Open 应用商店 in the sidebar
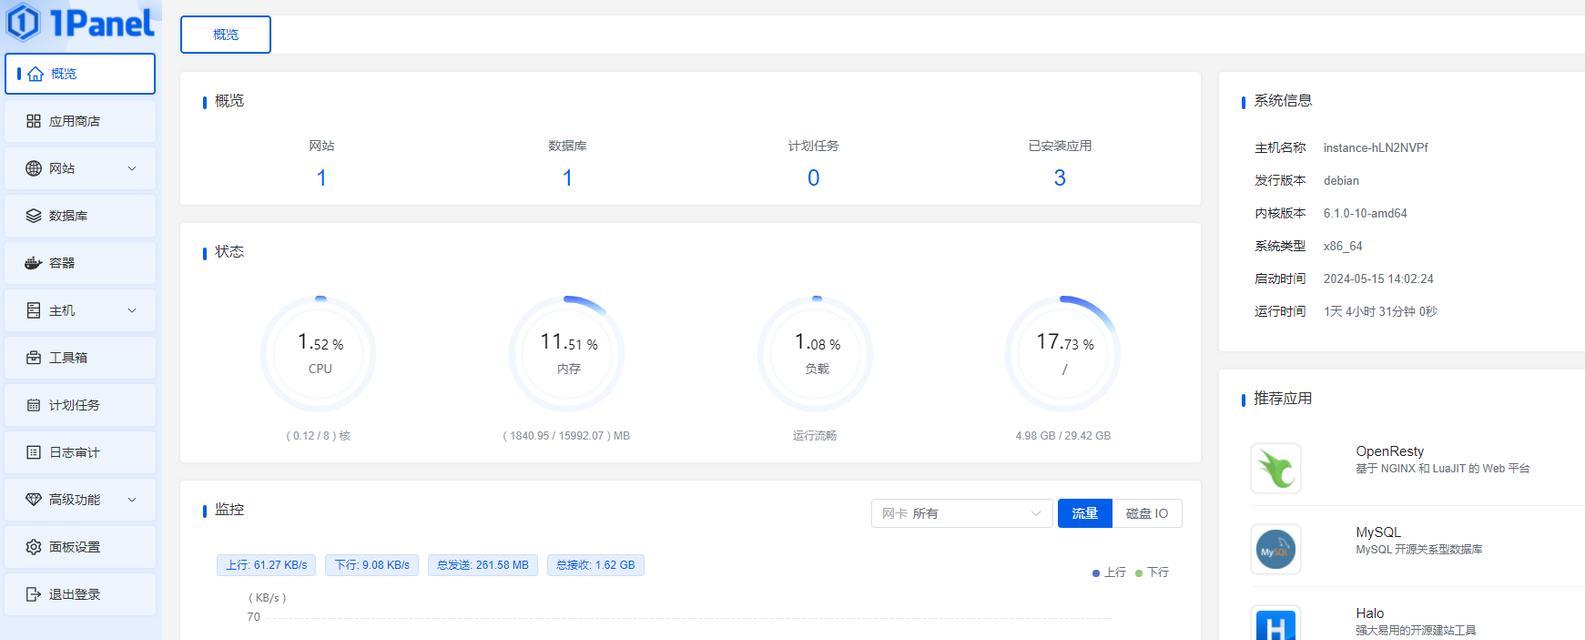Screen dimensions: 1585x640 (x=80, y=121)
